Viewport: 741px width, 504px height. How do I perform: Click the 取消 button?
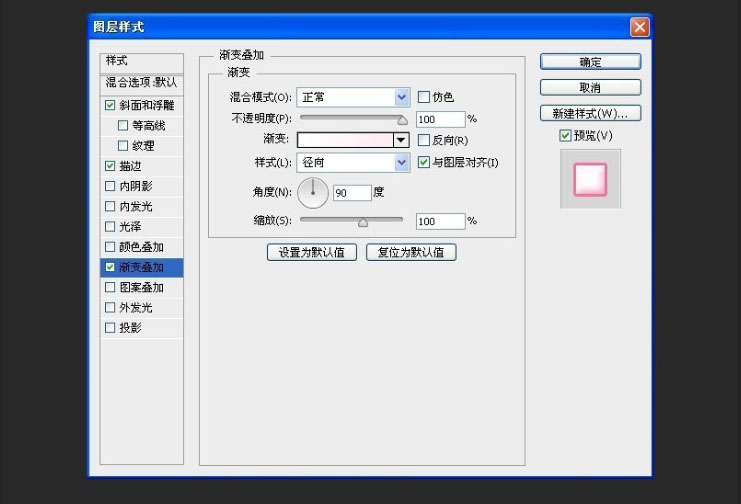click(590, 87)
